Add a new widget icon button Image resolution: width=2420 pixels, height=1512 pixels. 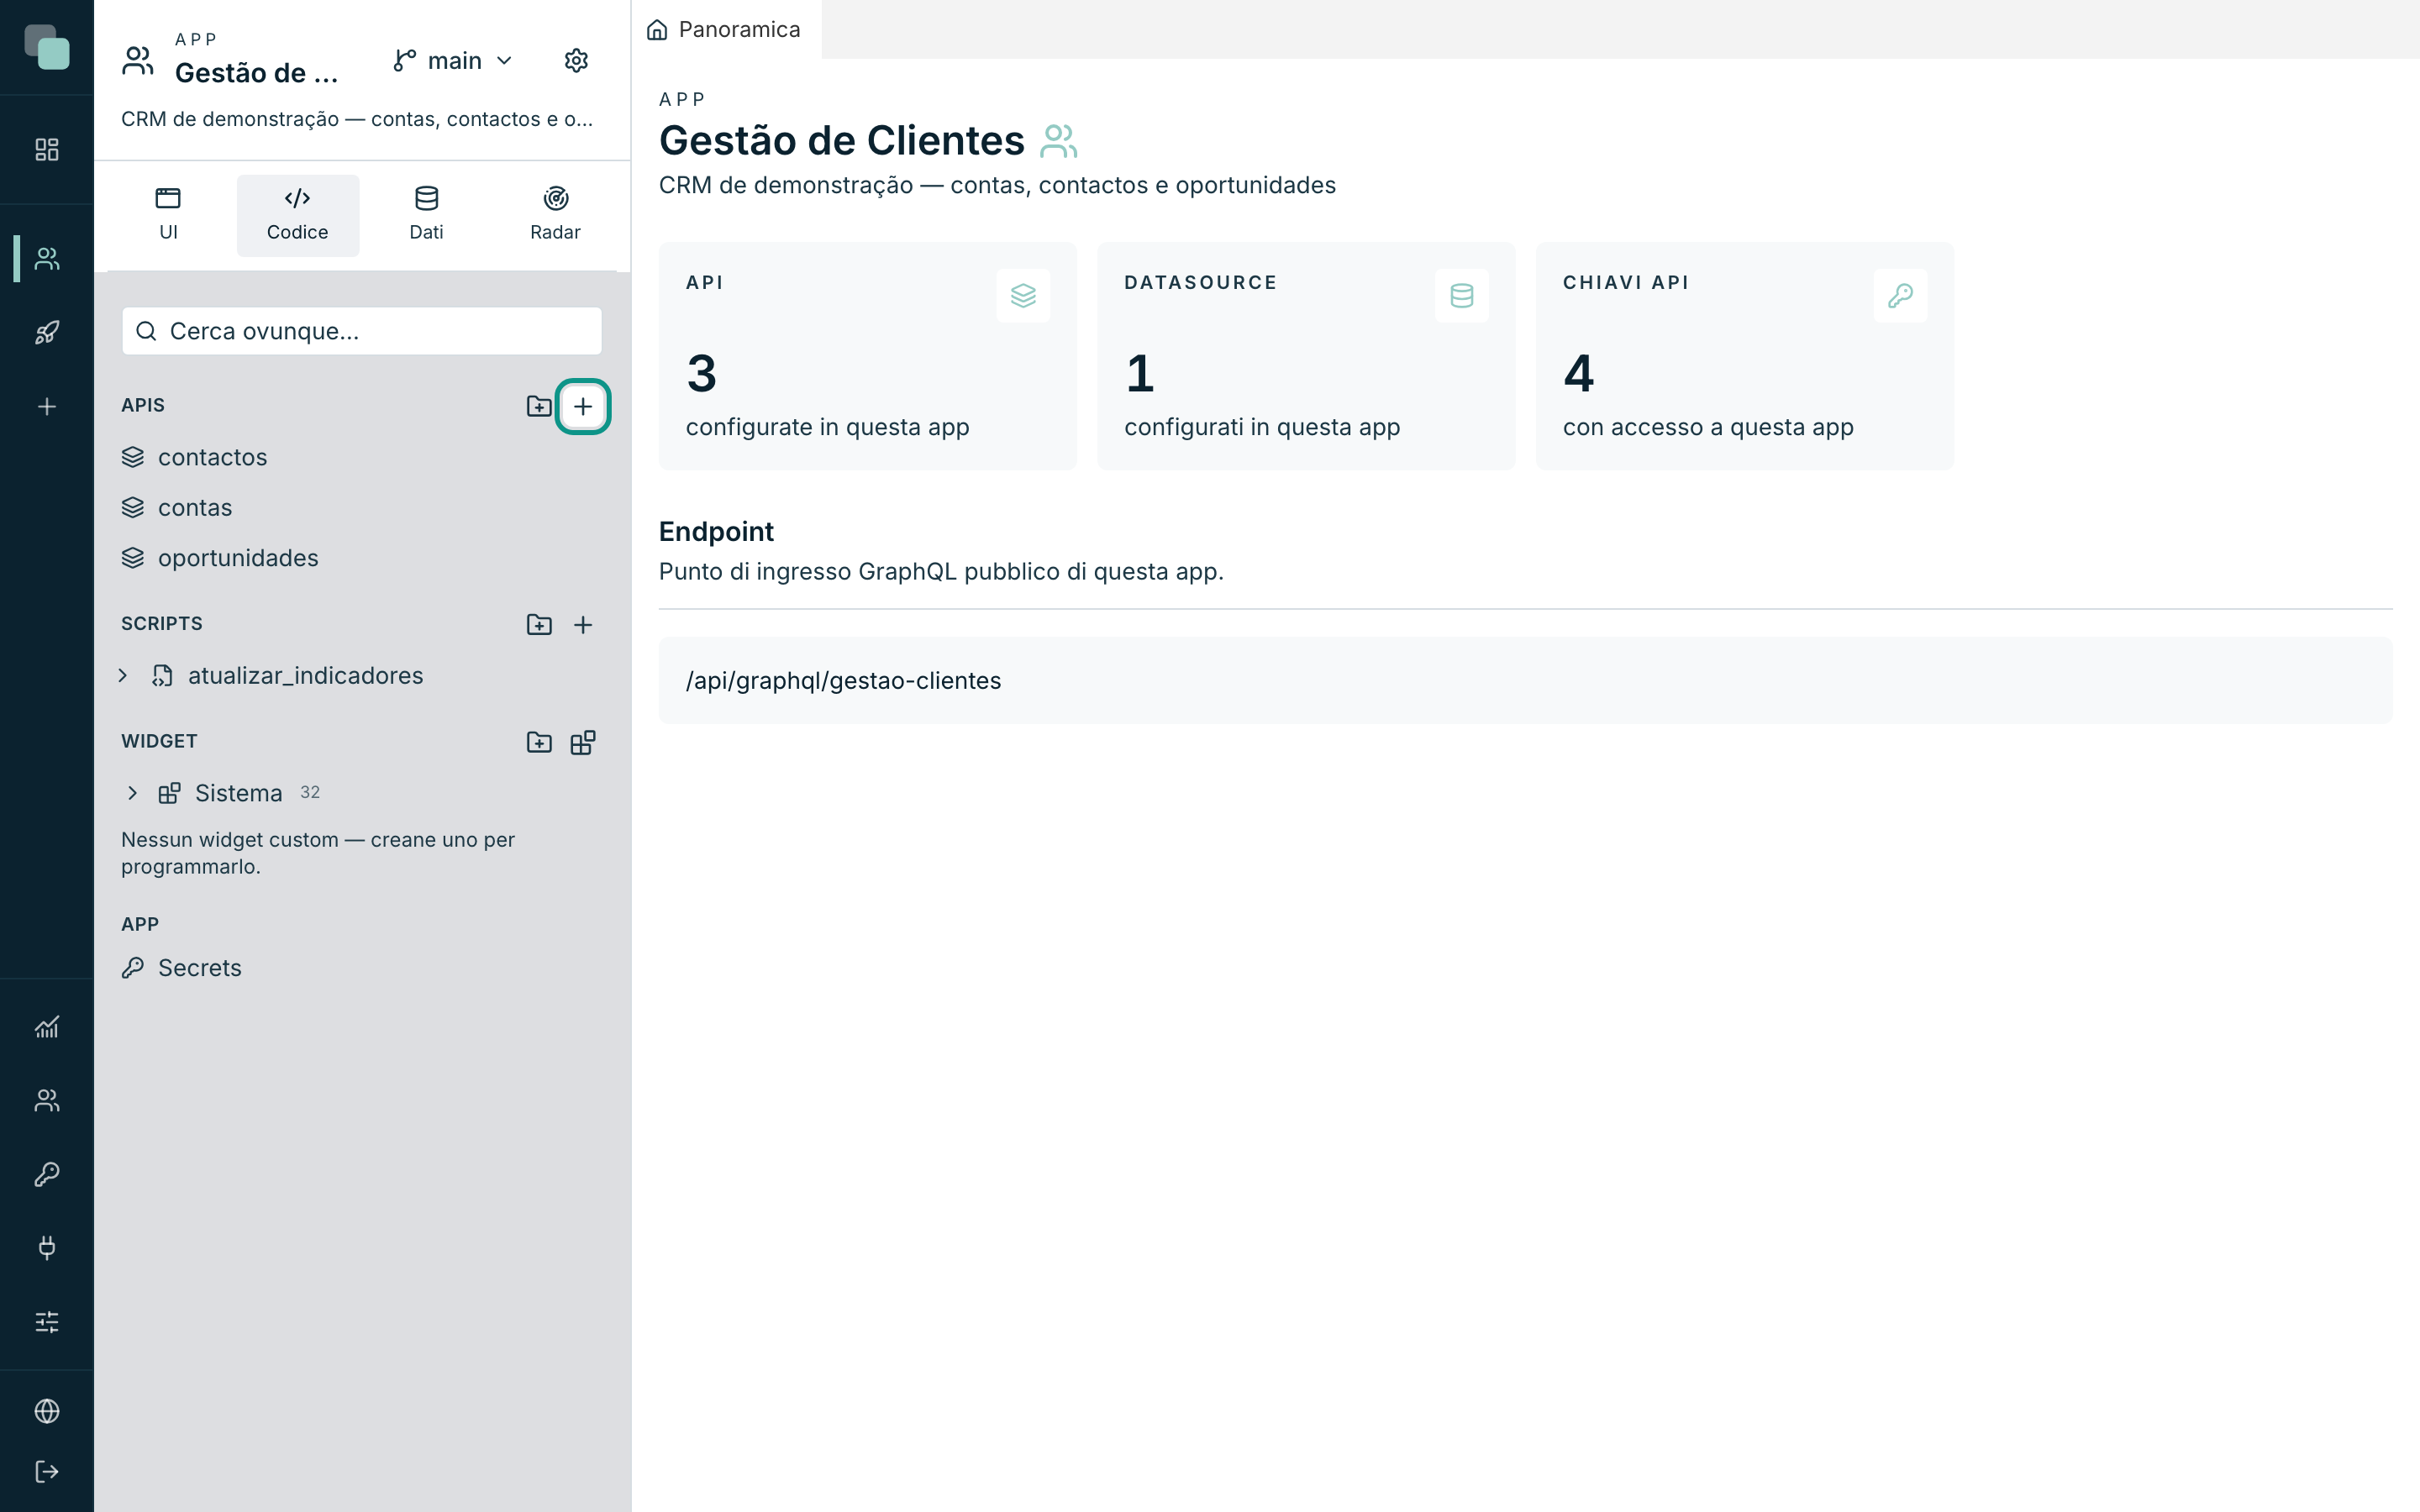point(583,742)
